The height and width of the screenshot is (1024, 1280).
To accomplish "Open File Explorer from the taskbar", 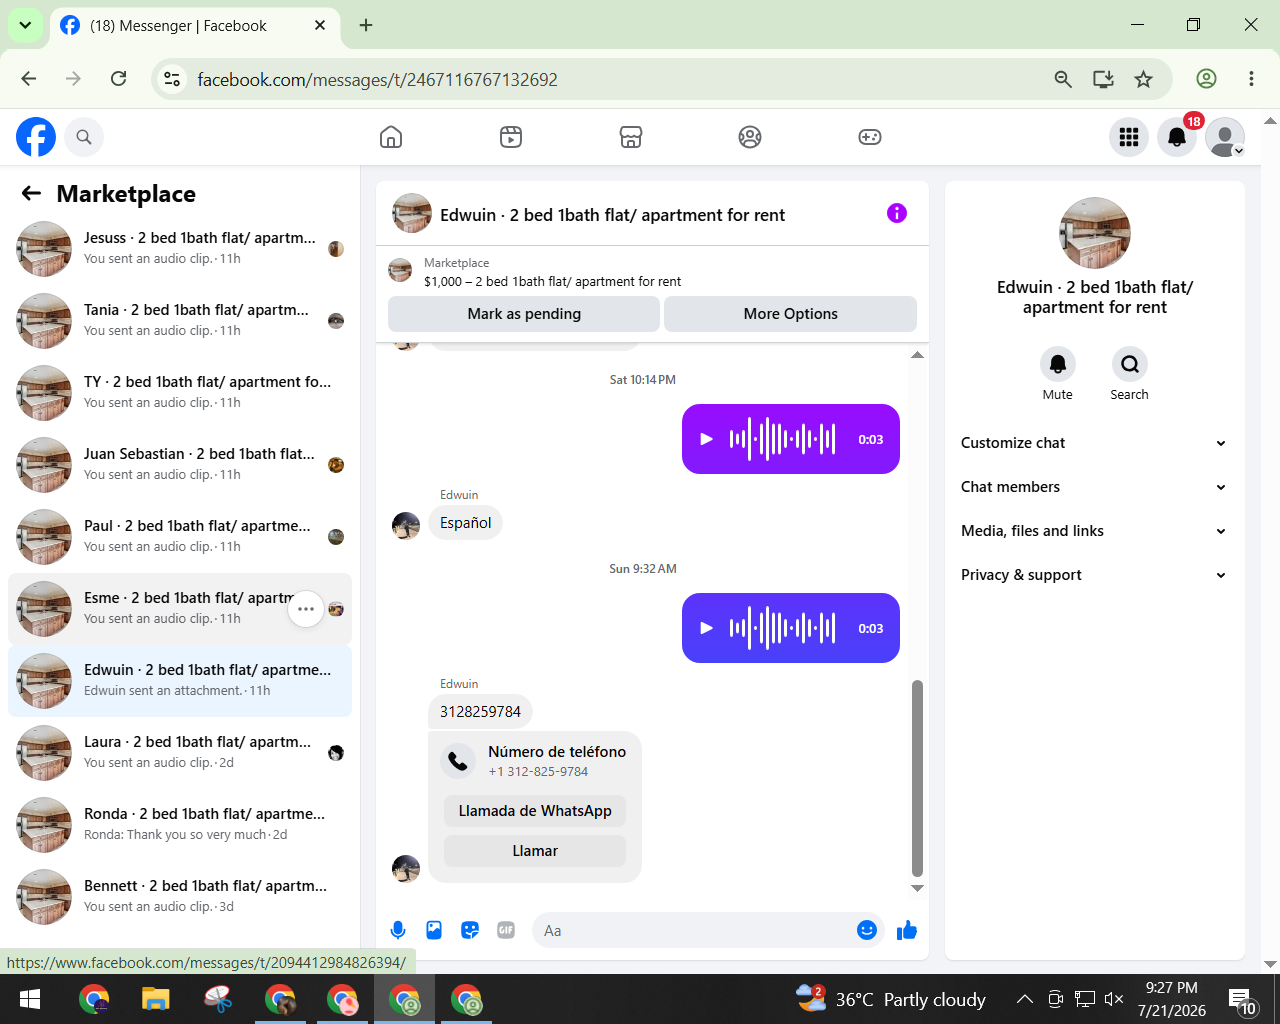I will point(156,999).
